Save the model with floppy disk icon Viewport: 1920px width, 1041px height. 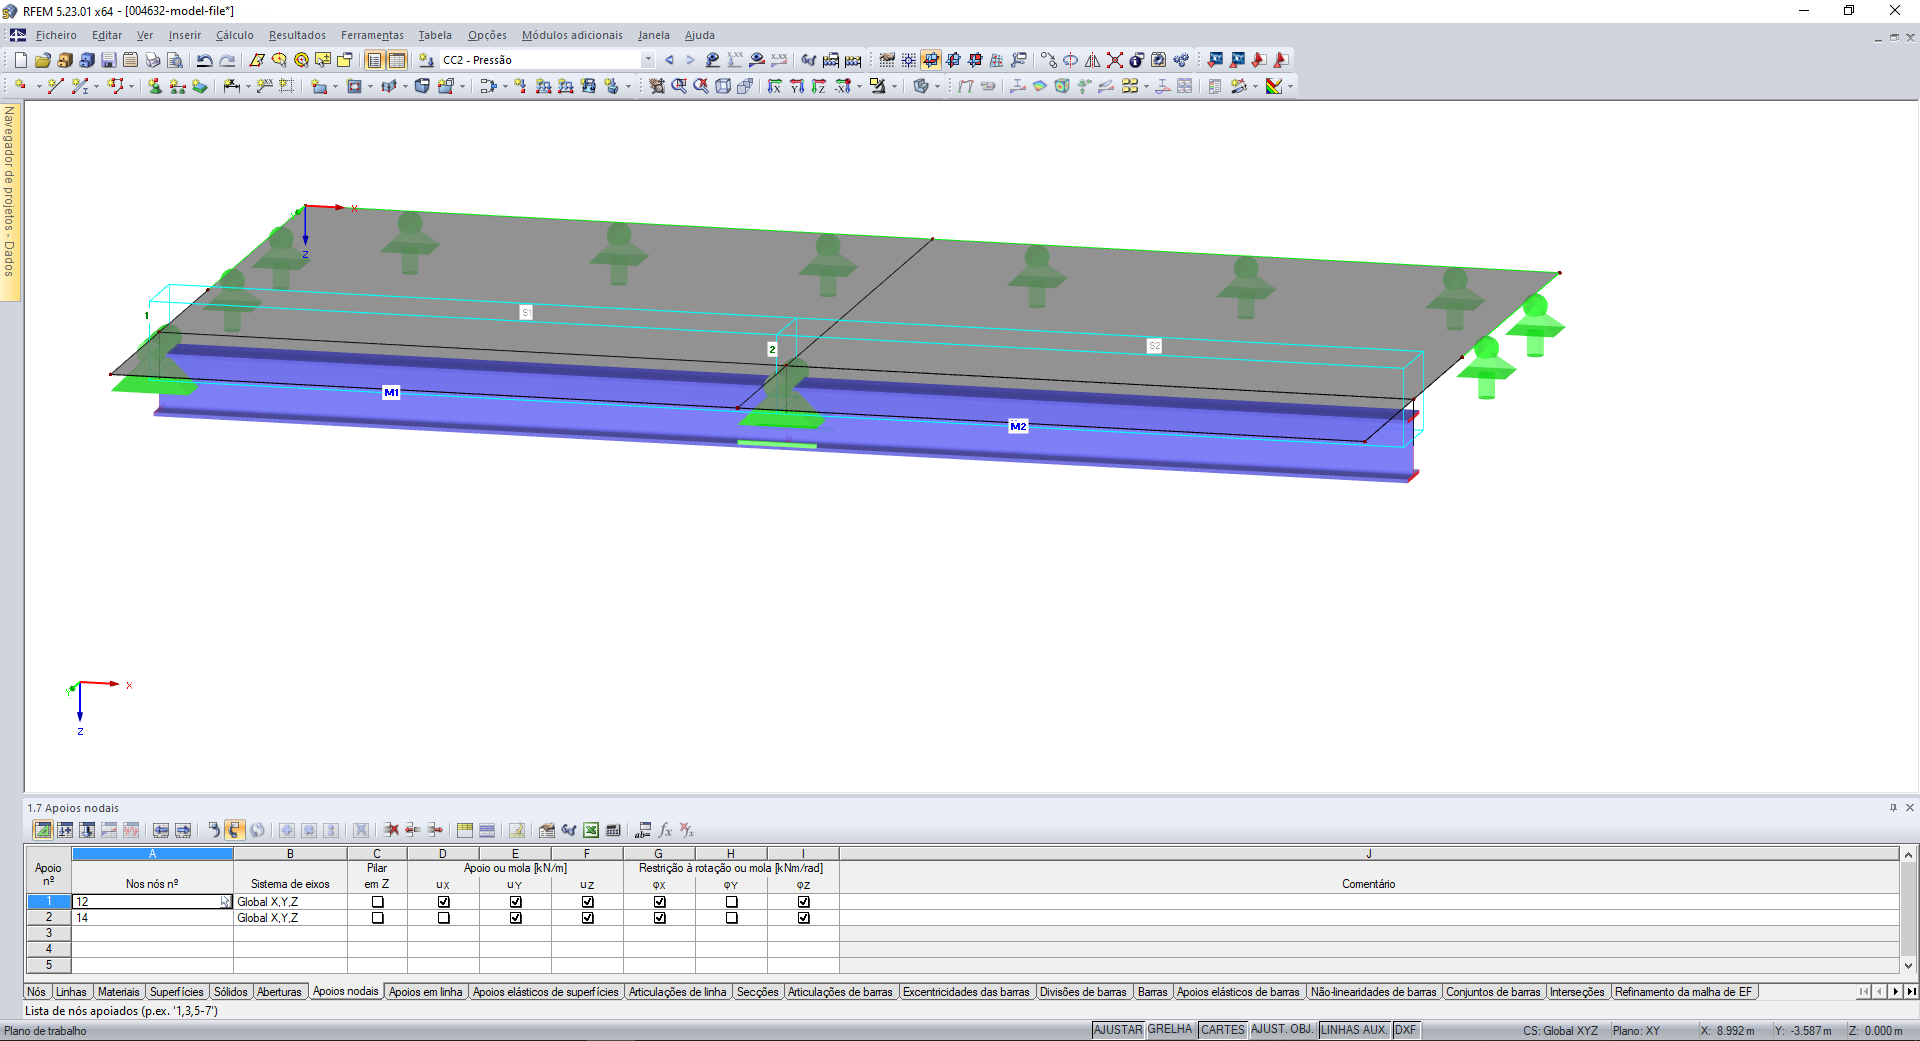[x=109, y=60]
